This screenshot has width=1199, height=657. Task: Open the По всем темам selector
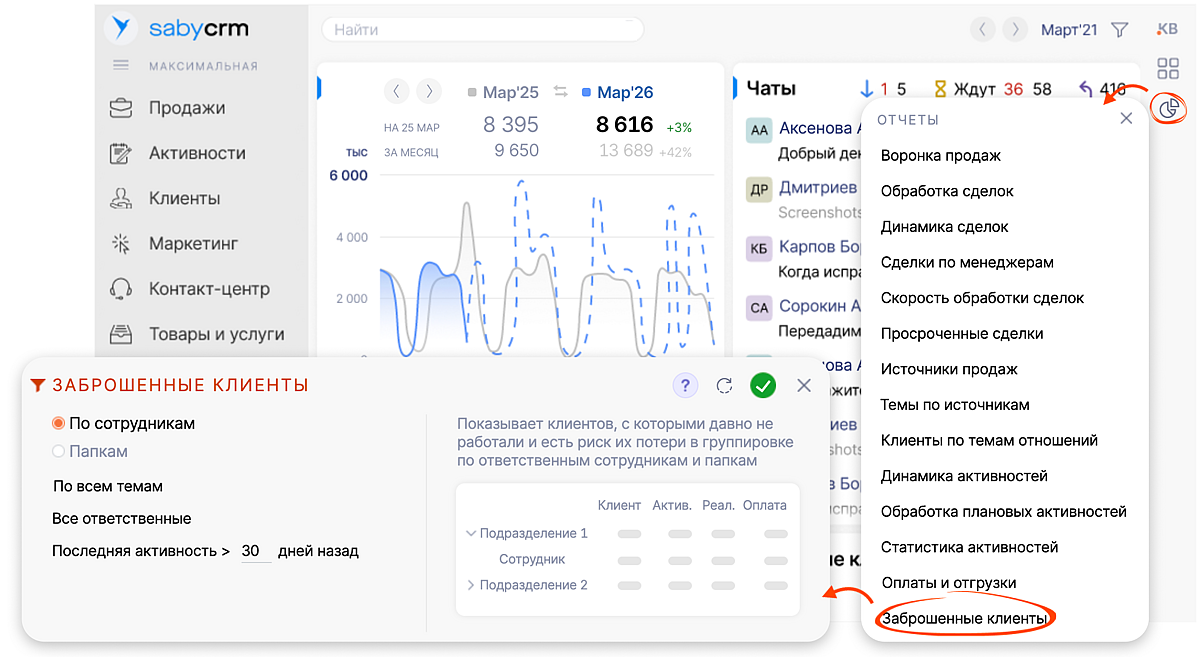pyautogui.click(x=108, y=487)
